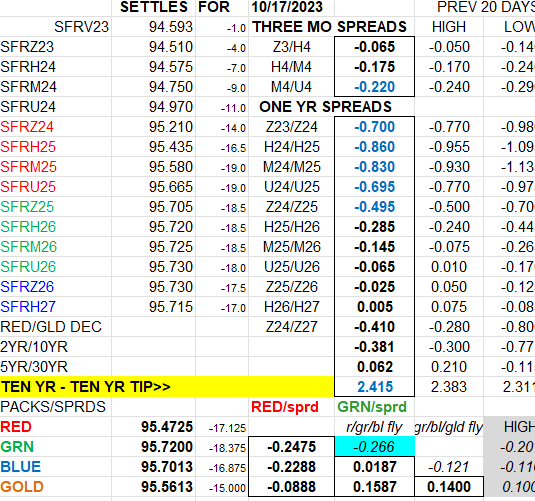Click the THREE MO SPREADS header cell

click(x=329, y=27)
